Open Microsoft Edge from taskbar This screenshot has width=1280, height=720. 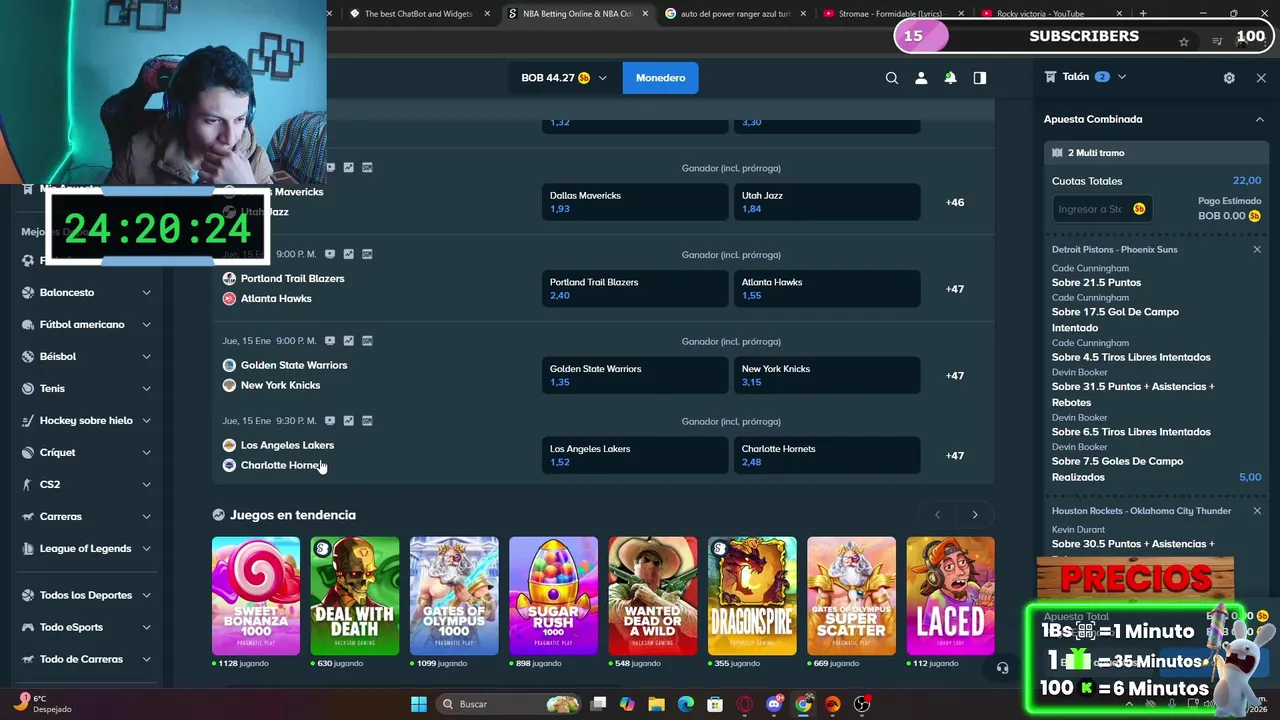point(685,704)
